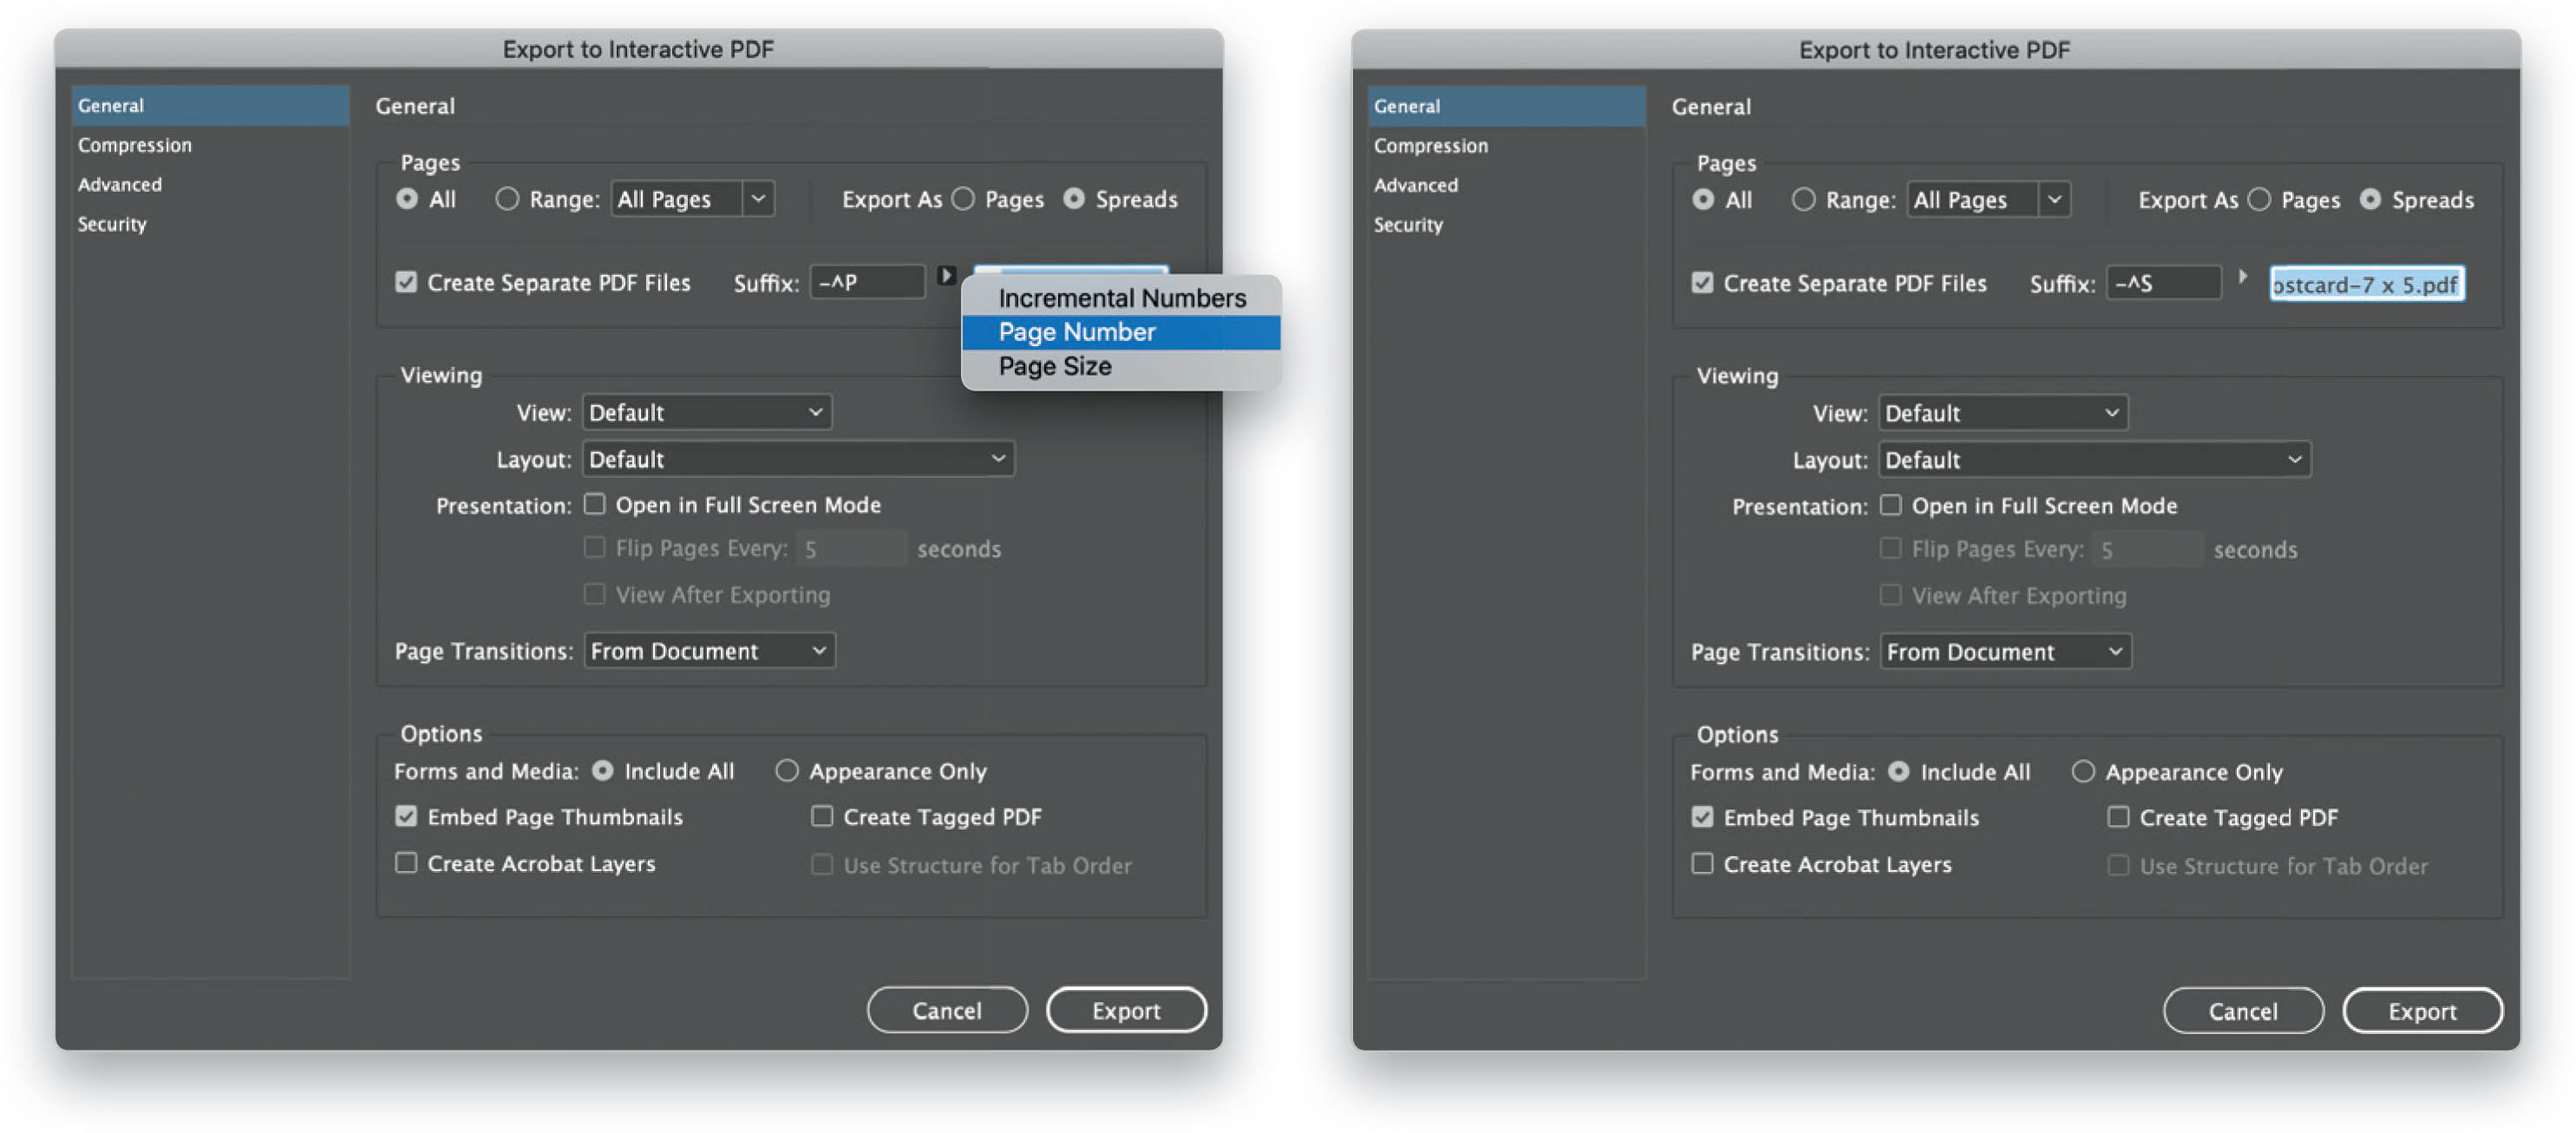Open suffix options arrow in right dialog

[x=2243, y=277]
